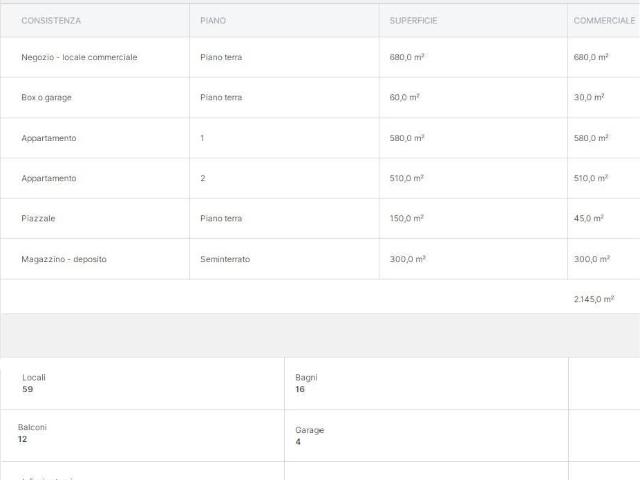
Task: Select the Box o garage row label
Action: coord(46,97)
